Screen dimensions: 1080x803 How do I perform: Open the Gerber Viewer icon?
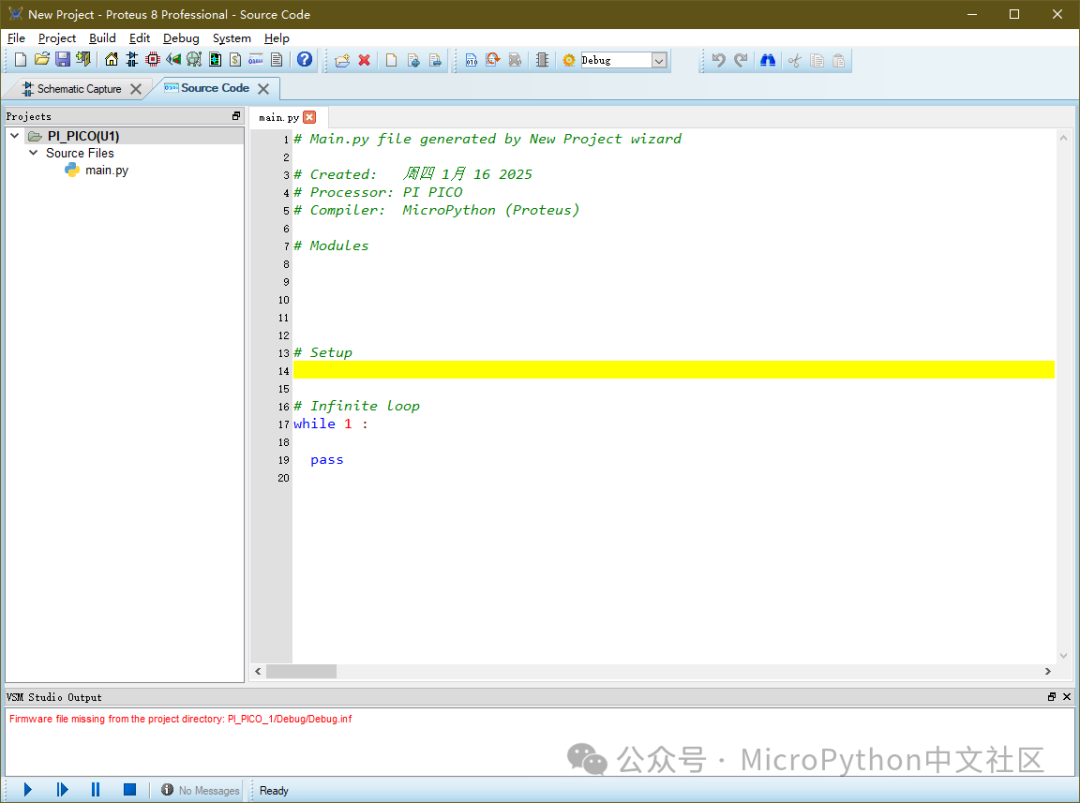pos(194,60)
